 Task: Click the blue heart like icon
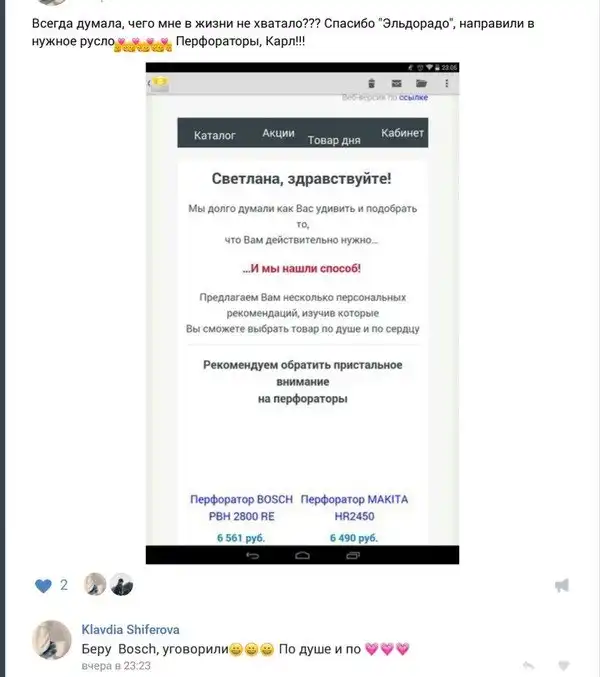[x=43, y=586]
